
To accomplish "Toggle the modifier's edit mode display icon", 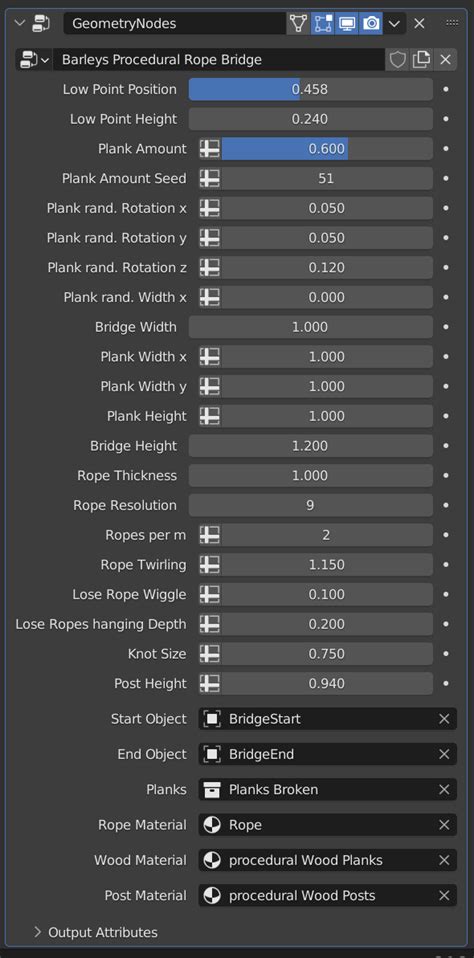I will pyautogui.click(x=323, y=24).
